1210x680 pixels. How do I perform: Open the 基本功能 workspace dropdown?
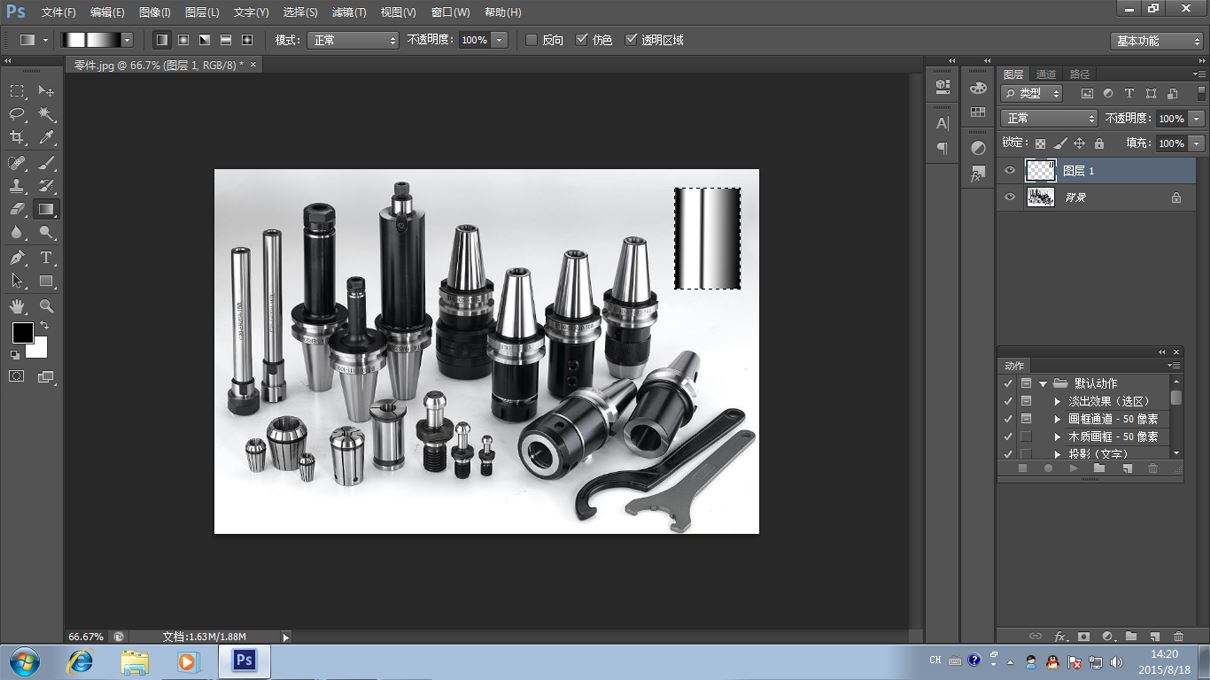point(1157,41)
